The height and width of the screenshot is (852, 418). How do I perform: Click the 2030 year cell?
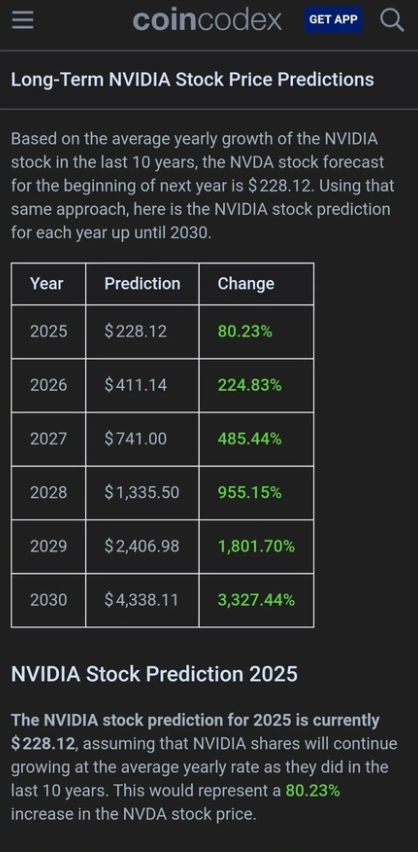point(48,600)
